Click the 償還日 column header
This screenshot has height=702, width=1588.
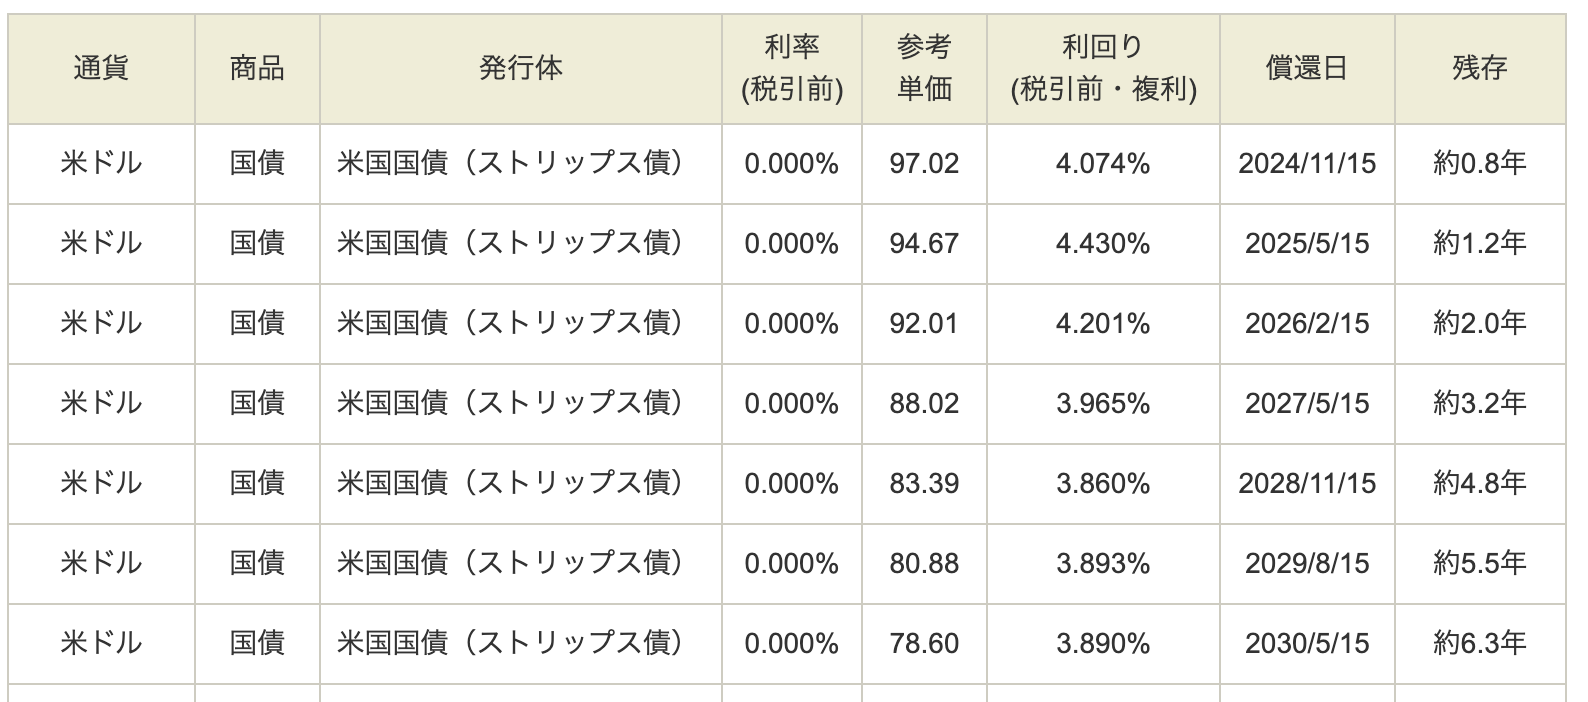(1307, 69)
